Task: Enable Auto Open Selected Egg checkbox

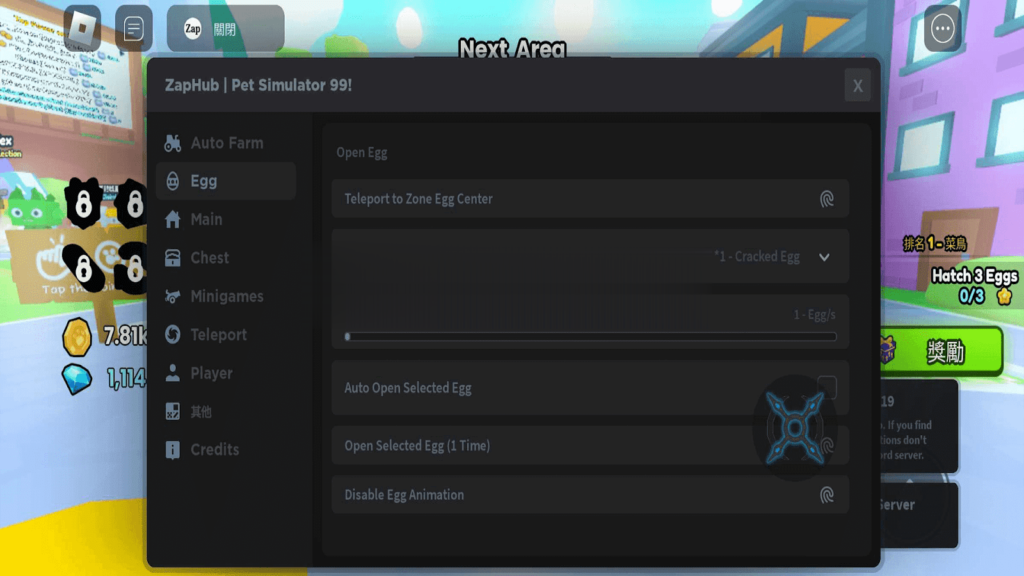Action: [x=827, y=387]
